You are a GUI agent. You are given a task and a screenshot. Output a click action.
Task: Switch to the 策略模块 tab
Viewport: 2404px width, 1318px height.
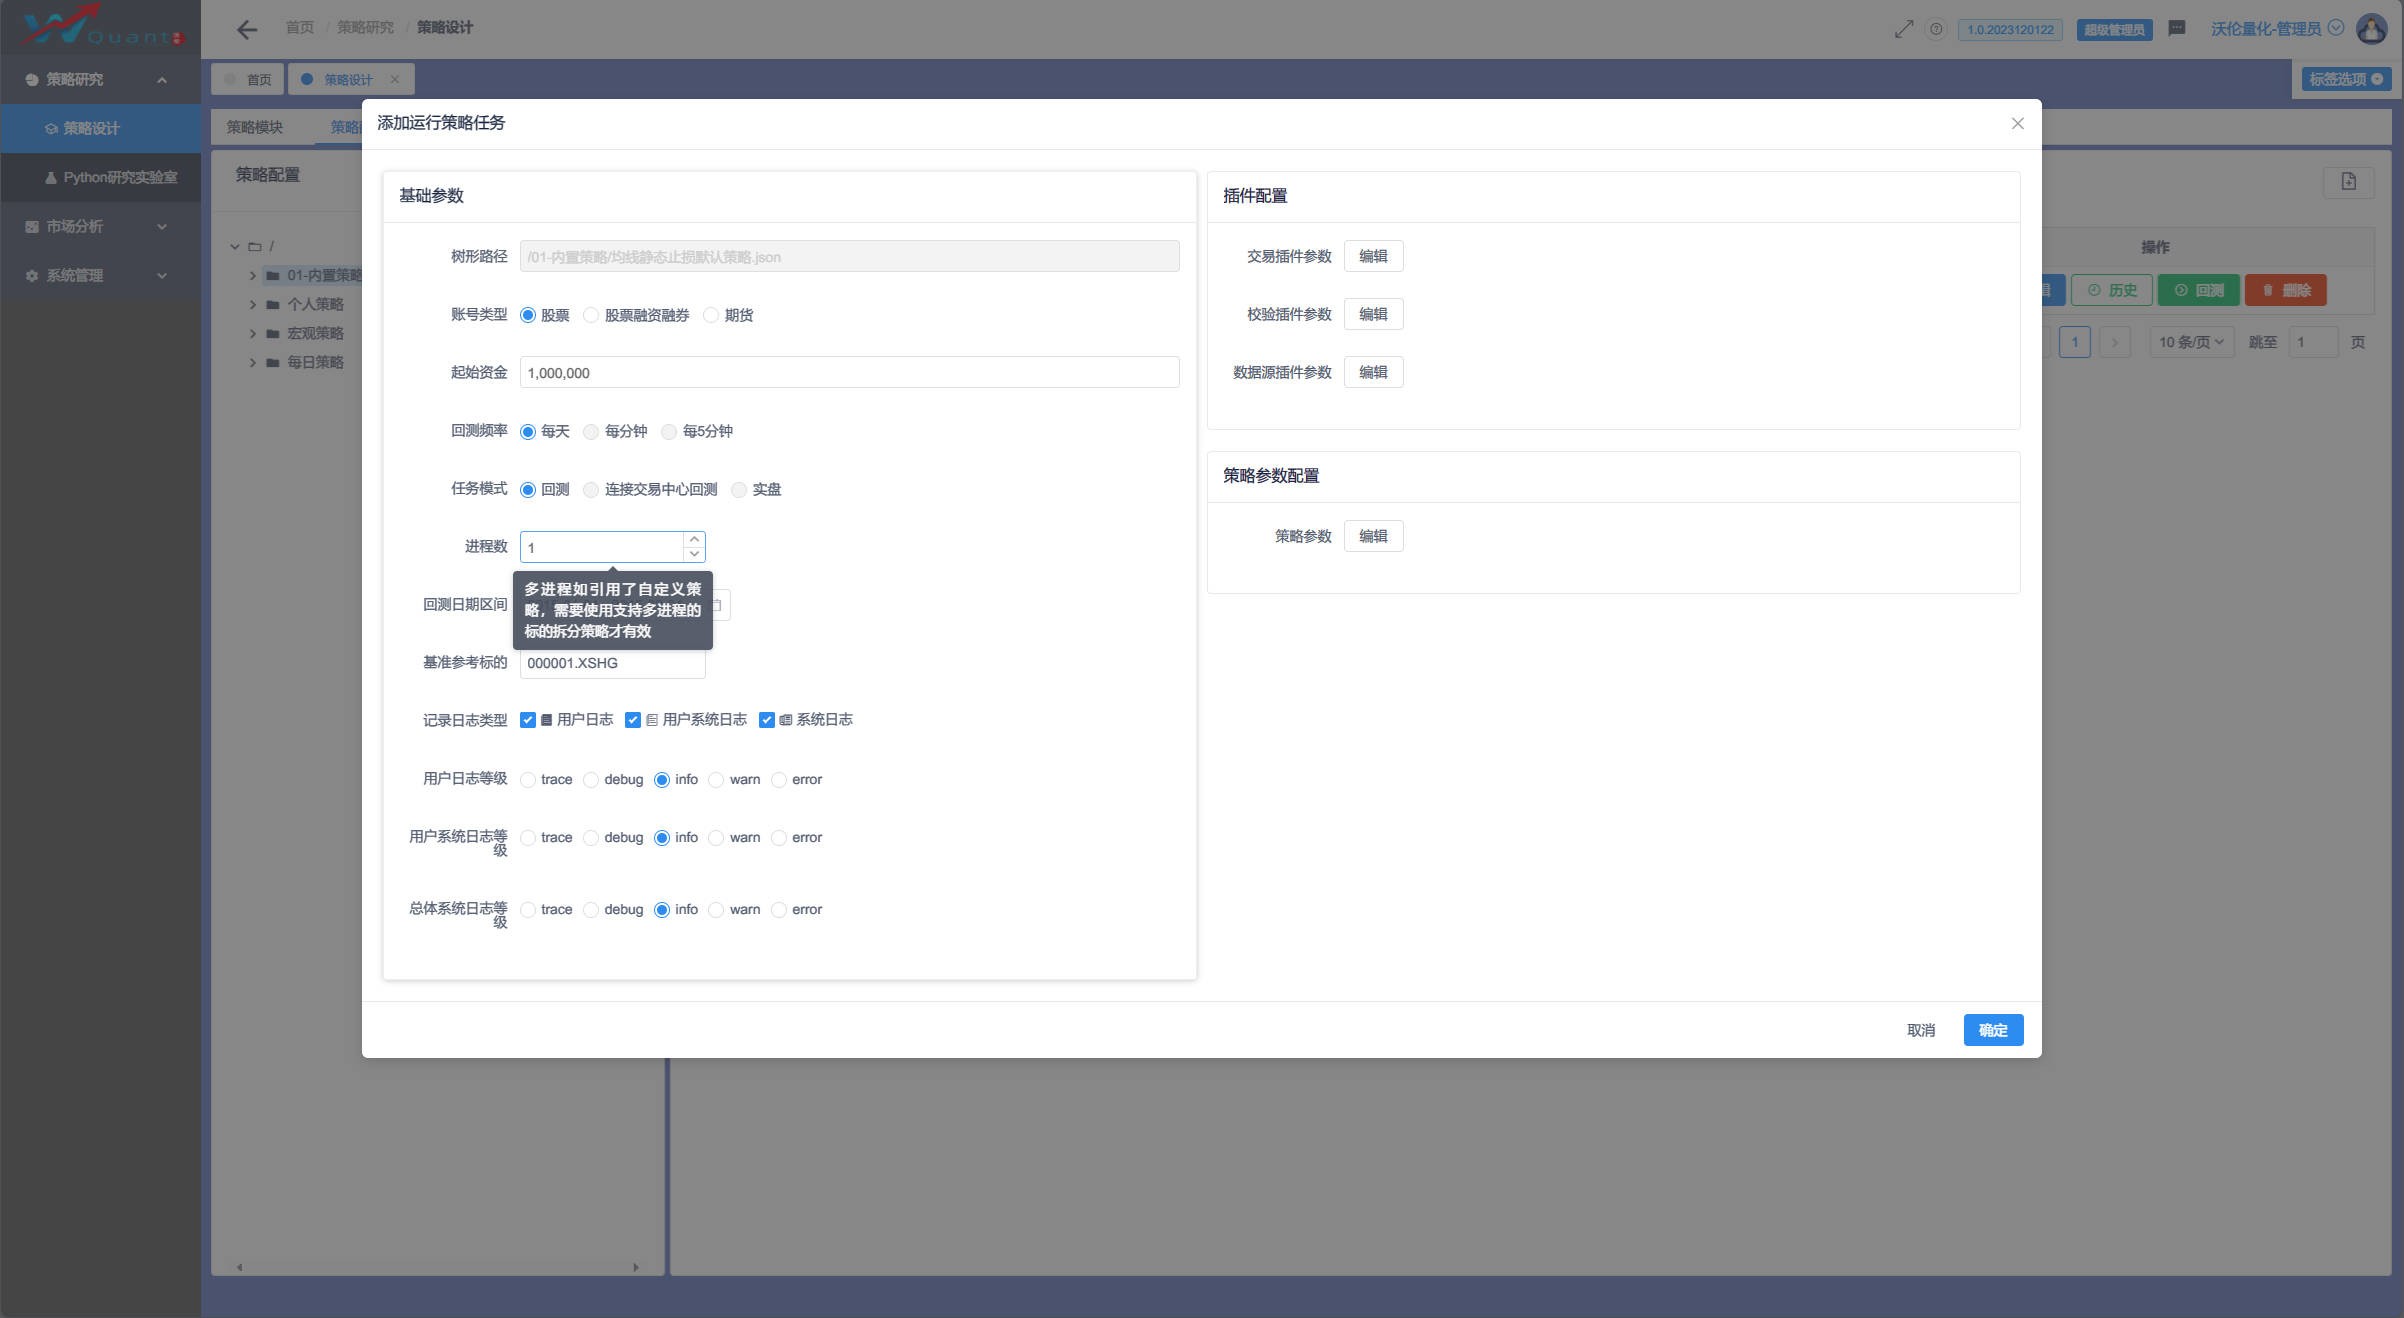[255, 127]
